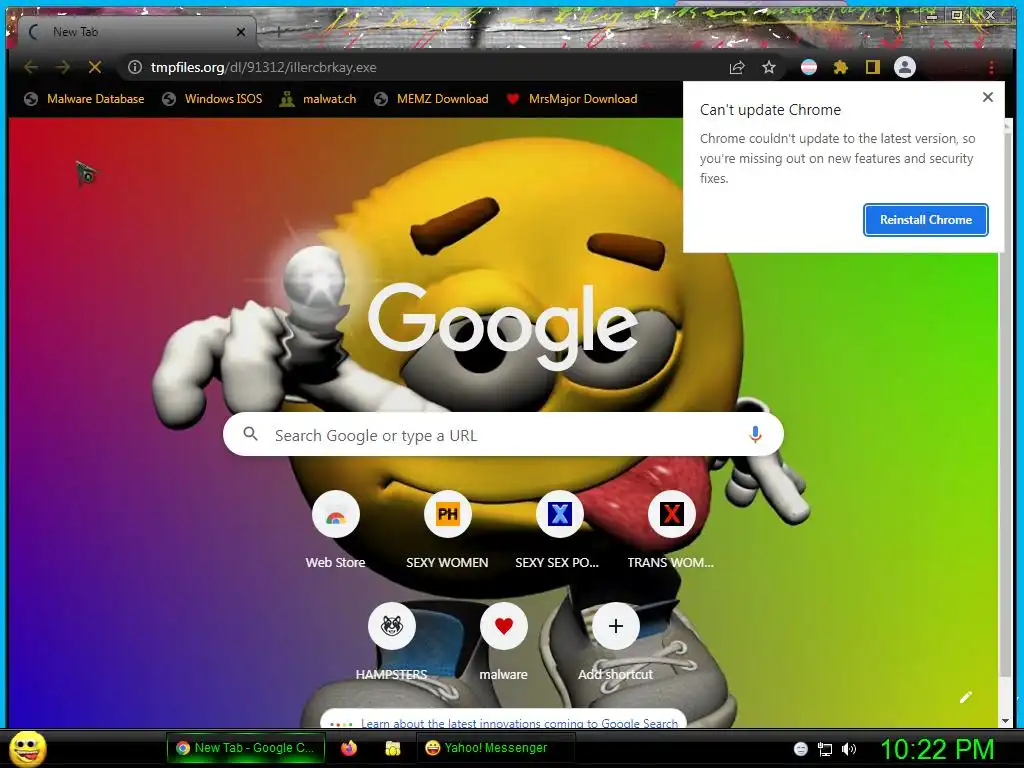Image resolution: width=1024 pixels, height=768 pixels.
Task: Open the file explorer taskbar icon
Action: pyautogui.click(x=392, y=748)
